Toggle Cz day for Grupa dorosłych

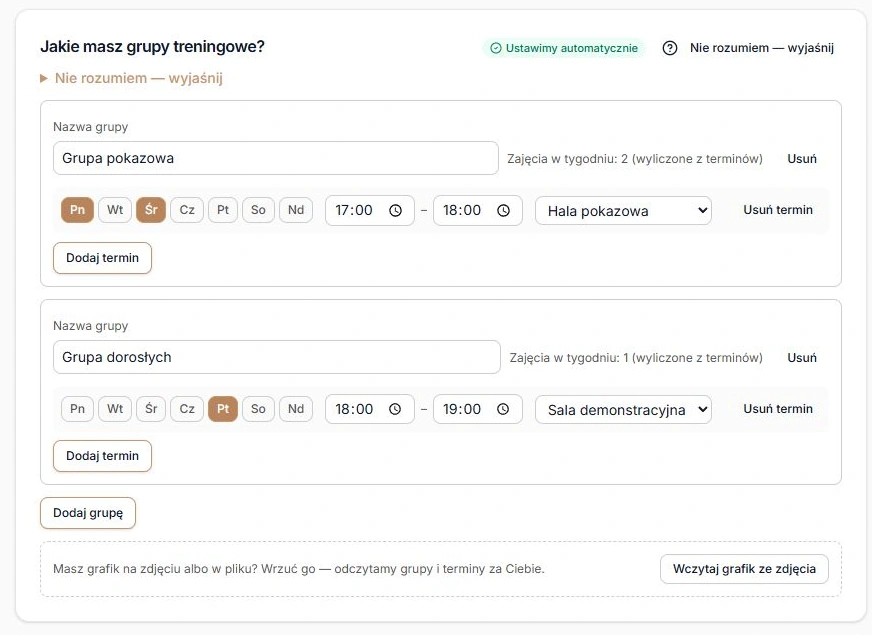click(187, 409)
